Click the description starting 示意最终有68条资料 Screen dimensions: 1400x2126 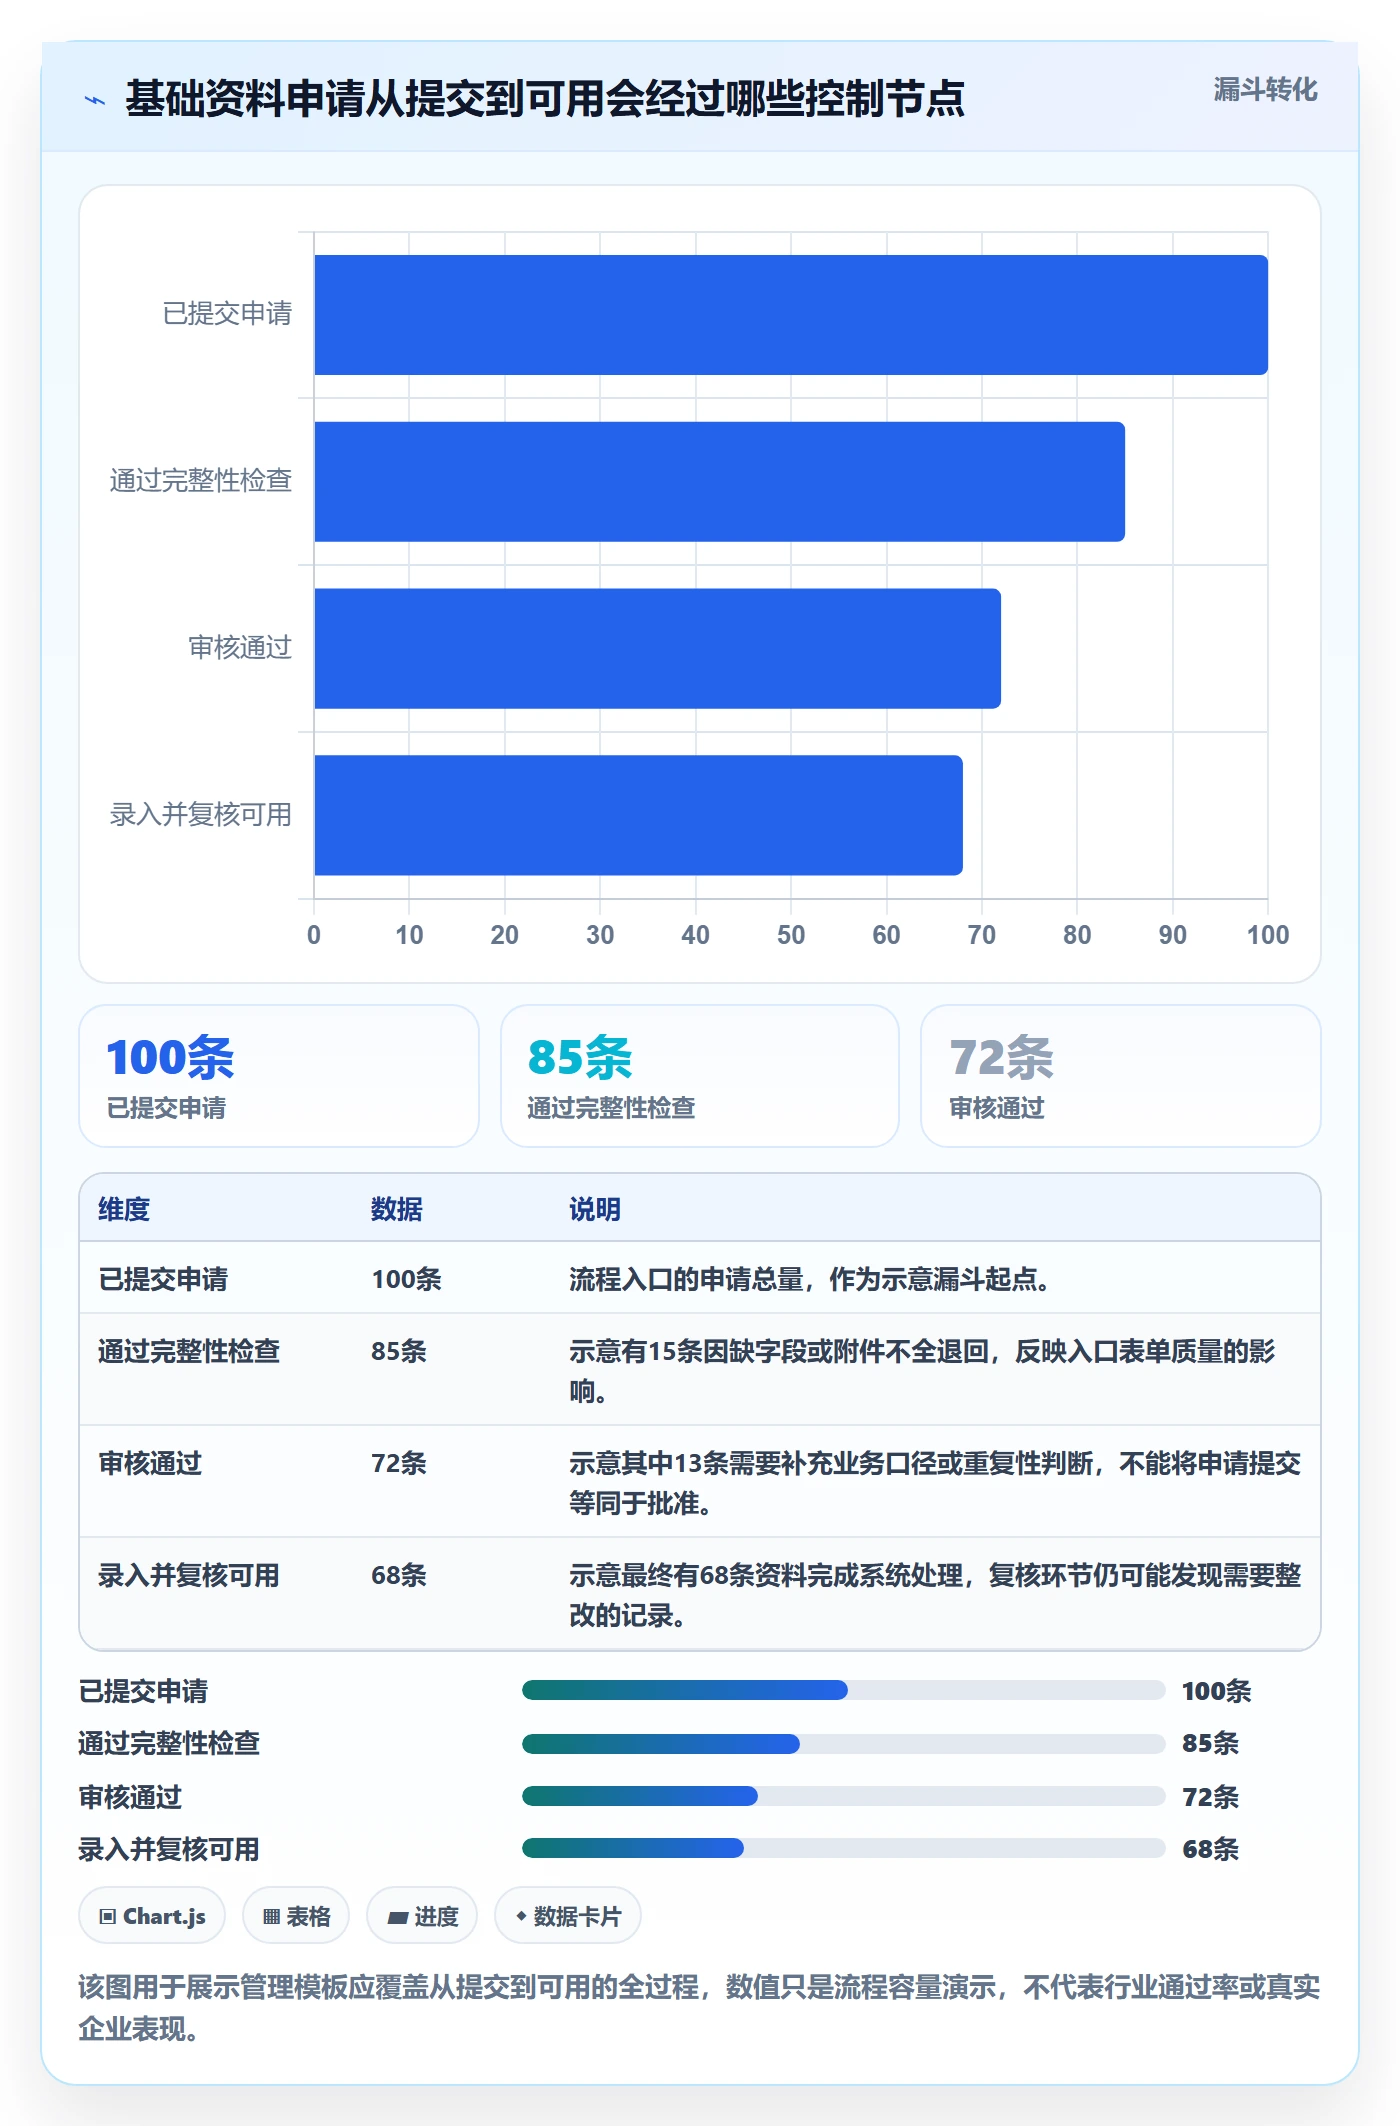tap(935, 1595)
